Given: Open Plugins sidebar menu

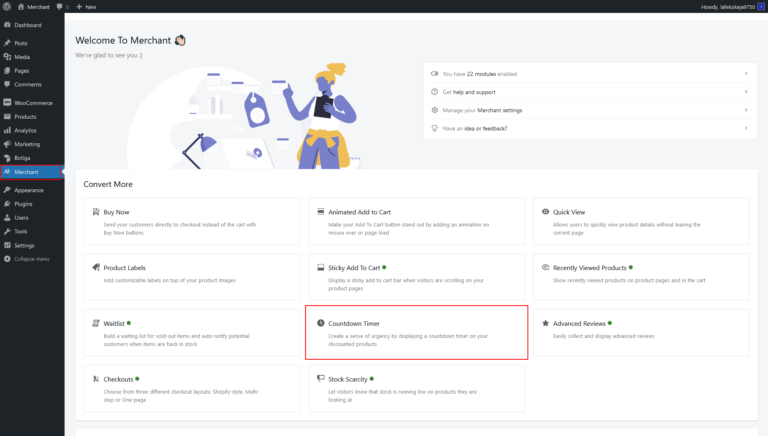Looking at the screenshot, I should 32,204.
